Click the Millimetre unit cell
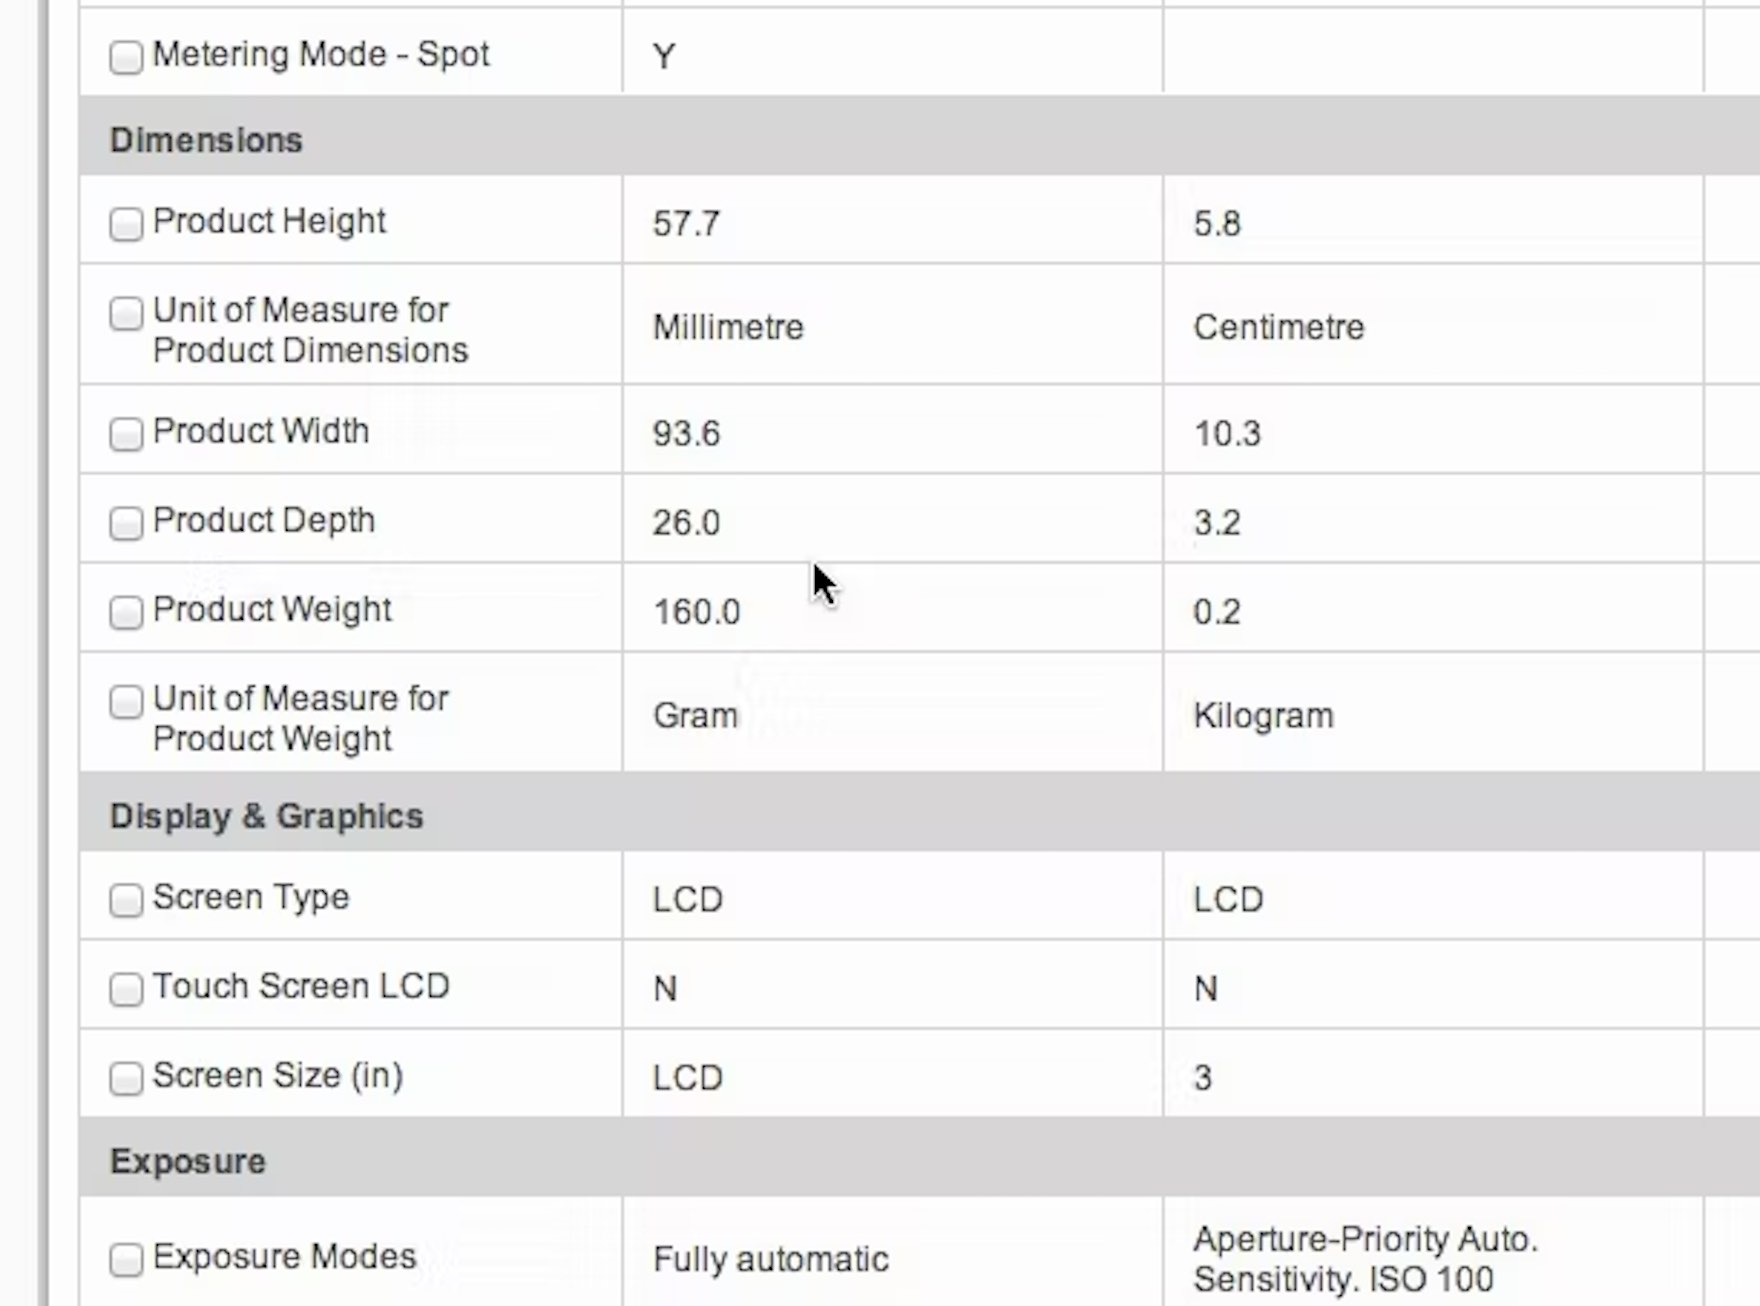 pyautogui.click(x=728, y=327)
